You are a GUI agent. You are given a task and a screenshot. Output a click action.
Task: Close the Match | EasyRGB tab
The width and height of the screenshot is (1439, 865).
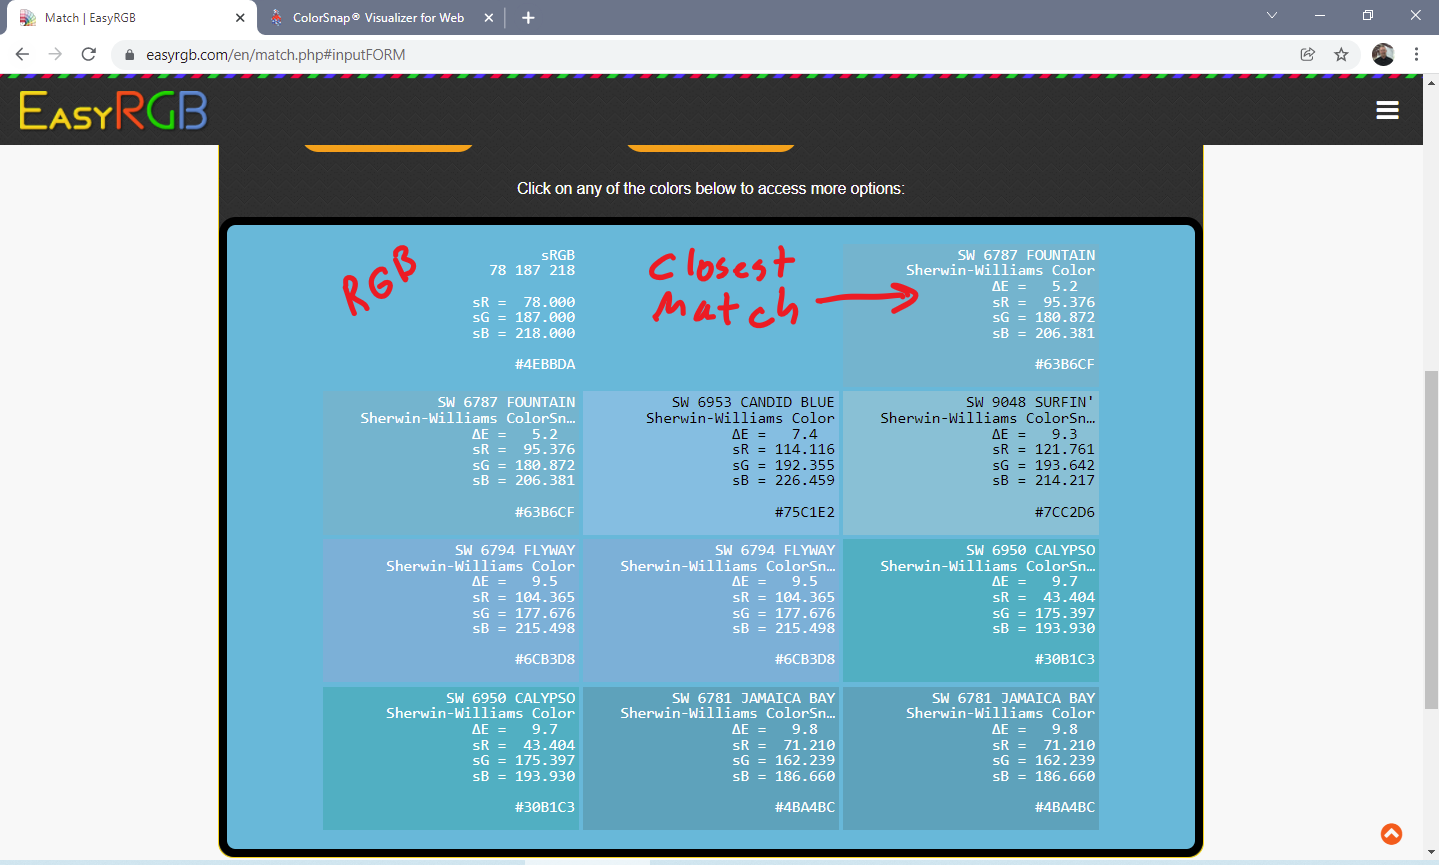point(240,17)
